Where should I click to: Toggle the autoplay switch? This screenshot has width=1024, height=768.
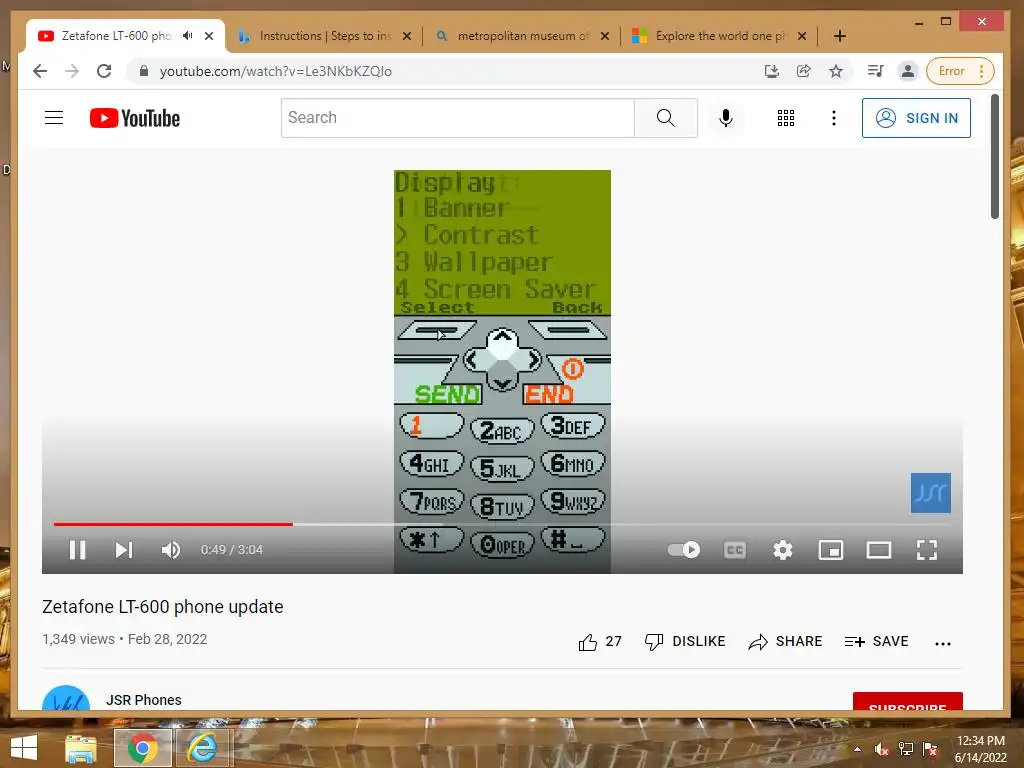pos(684,550)
